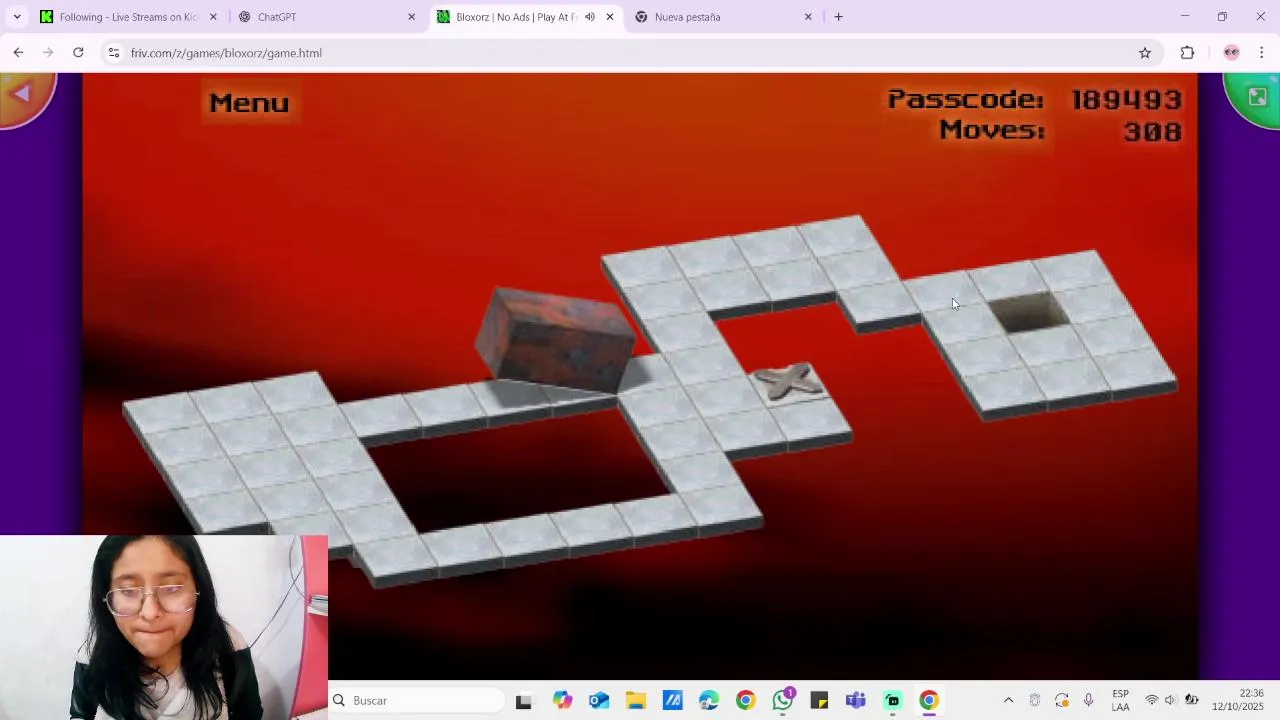Click the webcam overlay video
The height and width of the screenshot is (720, 1280).
pyautogui.click(x=164, y=628)
